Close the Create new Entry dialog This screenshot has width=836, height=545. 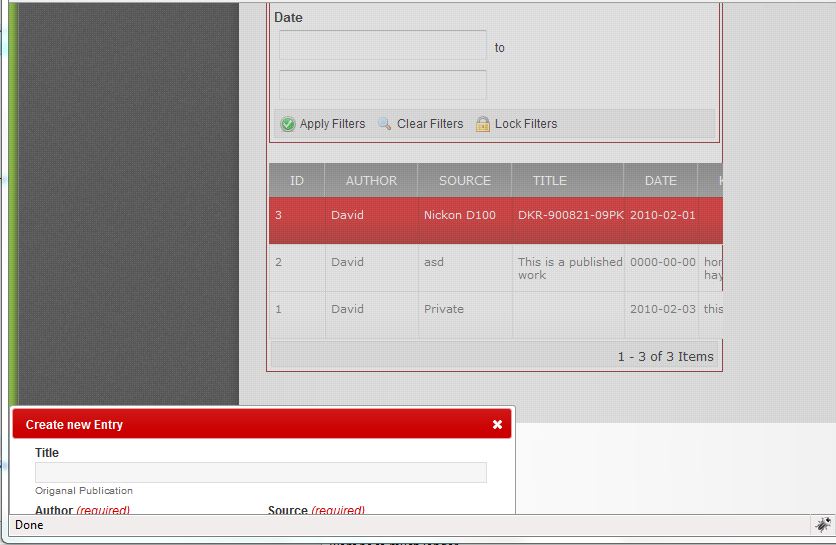pyautogui.click(x=497, y=424)
